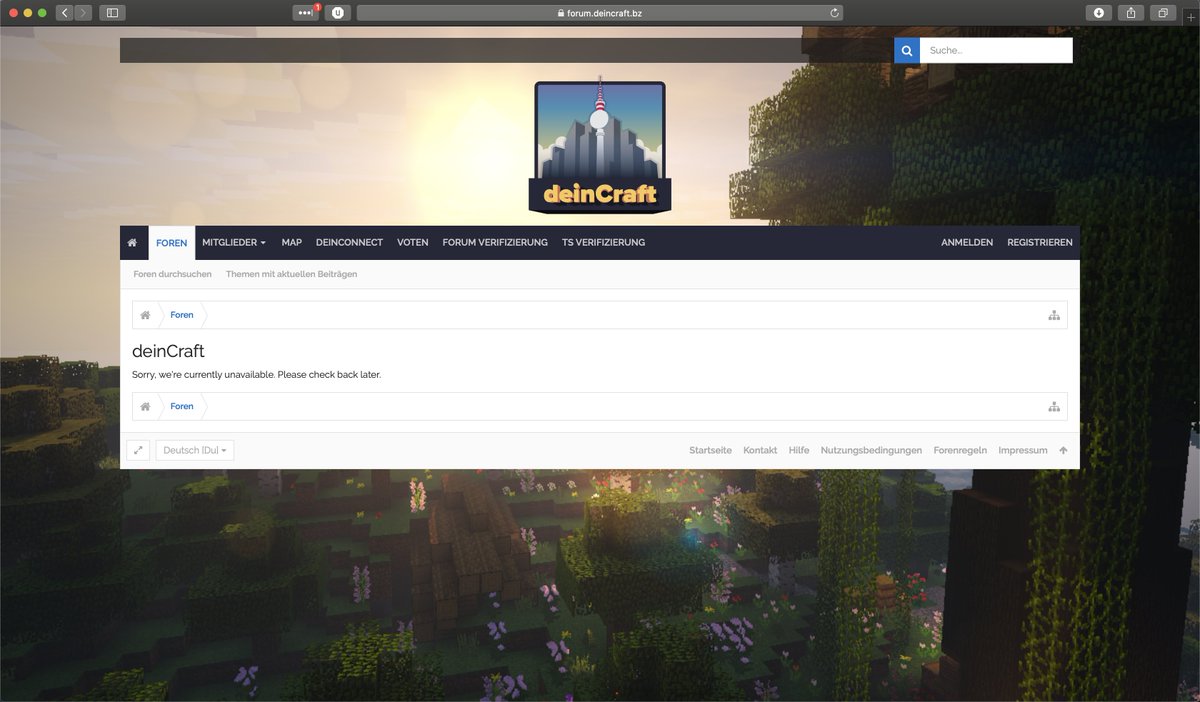Viewport: 1200px width, 702px height.
Task: Click Foren link in lower breadcrumb
Action: click(x=182, y=407)
